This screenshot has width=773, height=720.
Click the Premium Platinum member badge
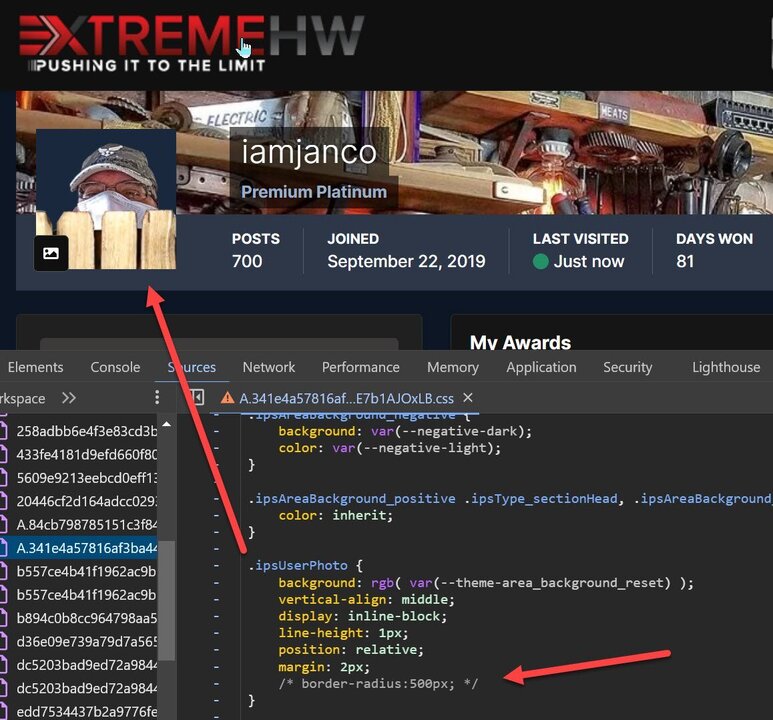[x=313, y=192]
